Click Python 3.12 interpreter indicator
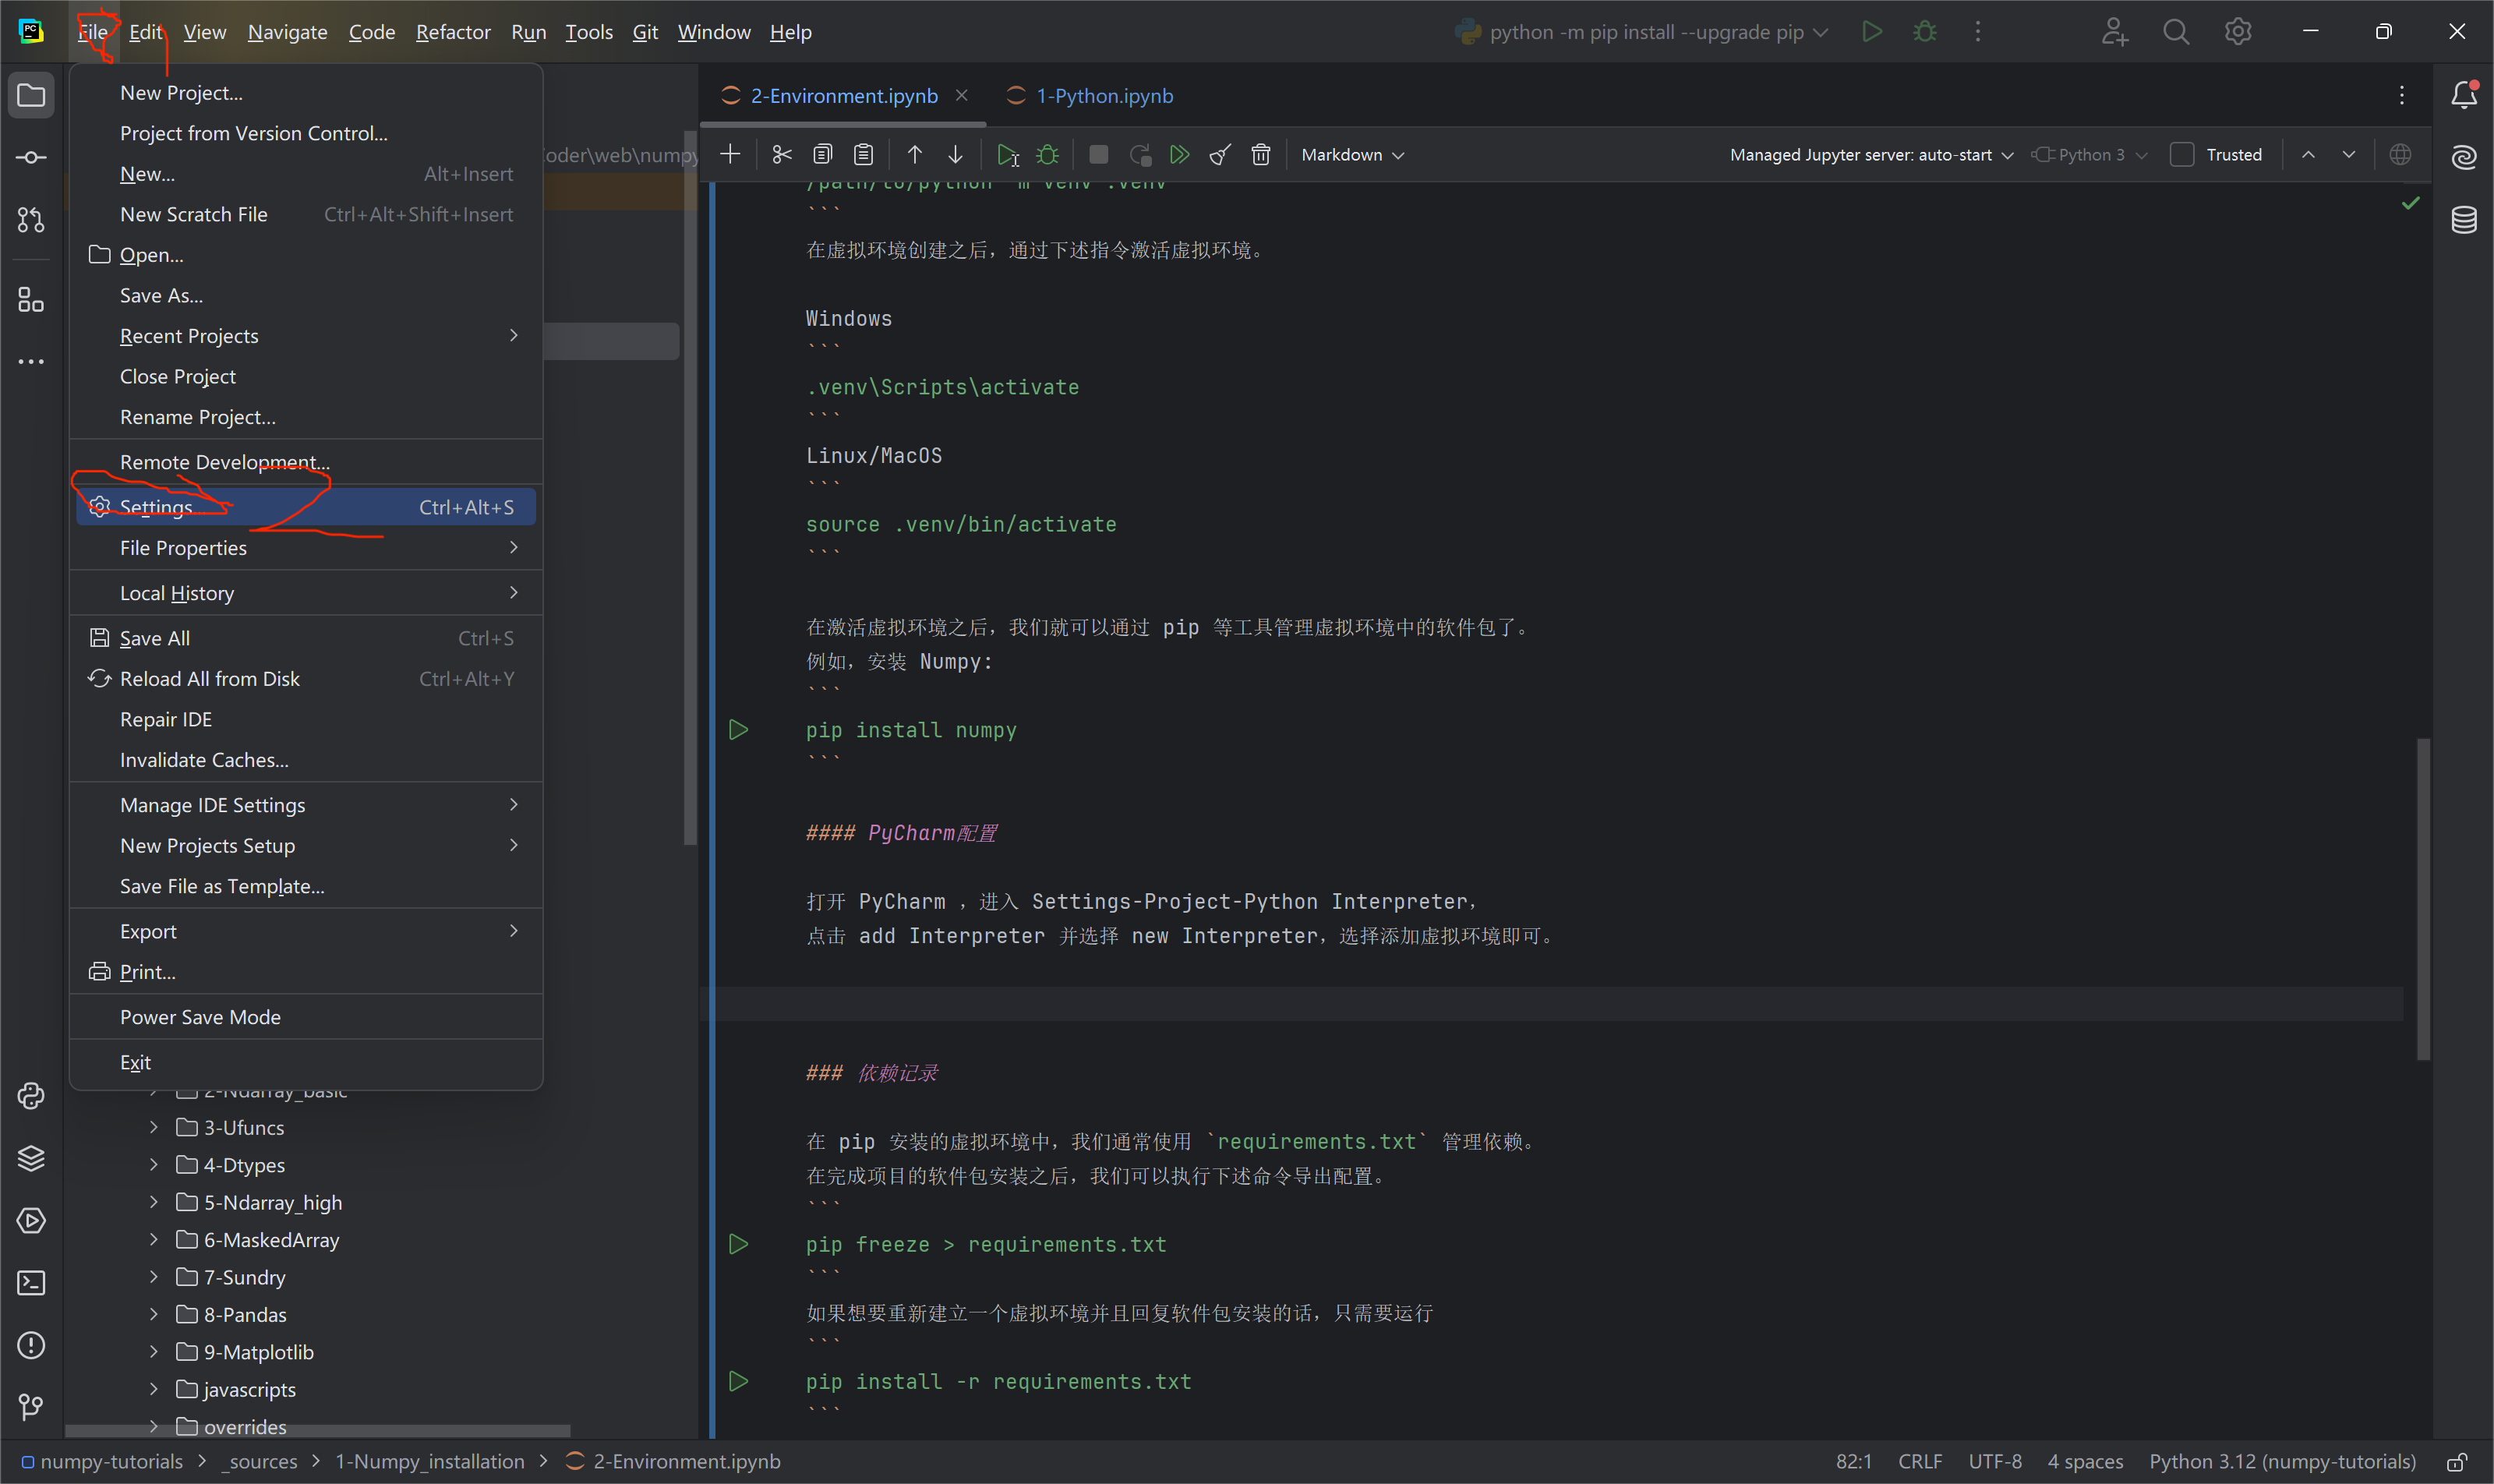The width and height of the screenshot is (2494, 1484). point(2283,1461)
